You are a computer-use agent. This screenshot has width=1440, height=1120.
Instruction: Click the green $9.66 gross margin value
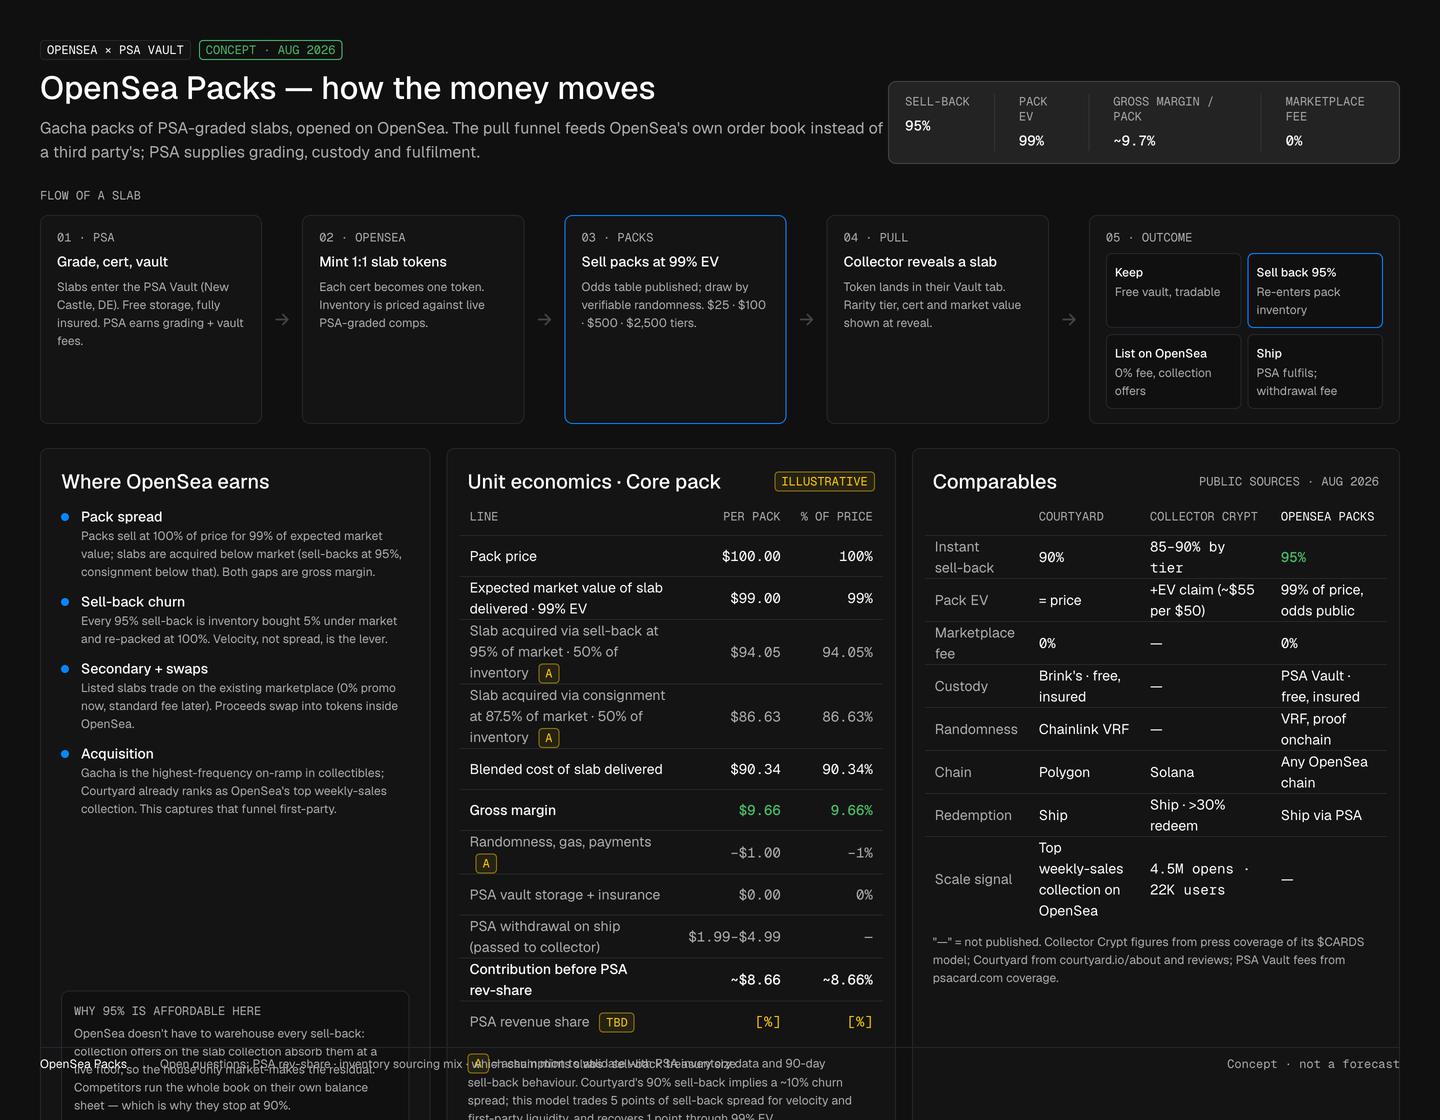pos(759,811)
